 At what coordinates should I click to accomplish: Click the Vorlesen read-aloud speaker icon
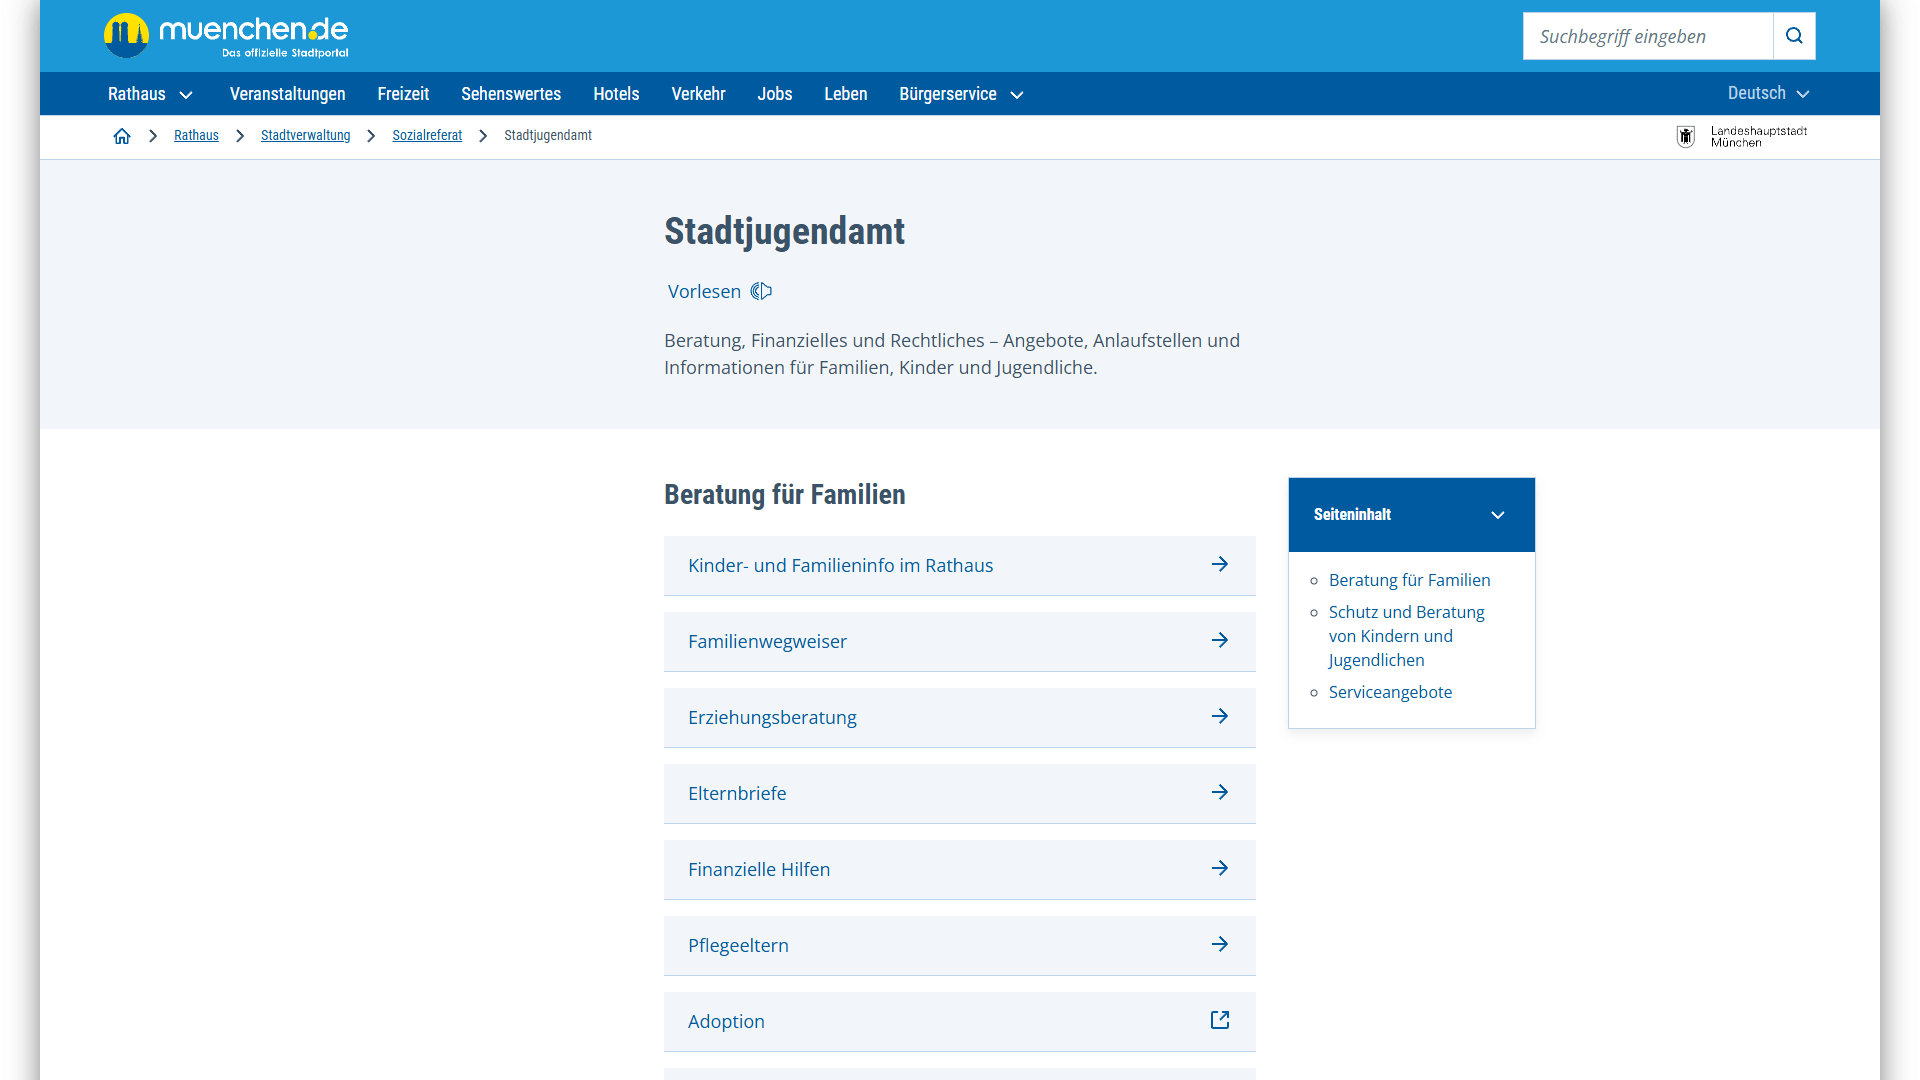pyautogui.click(x=761, y=291)
